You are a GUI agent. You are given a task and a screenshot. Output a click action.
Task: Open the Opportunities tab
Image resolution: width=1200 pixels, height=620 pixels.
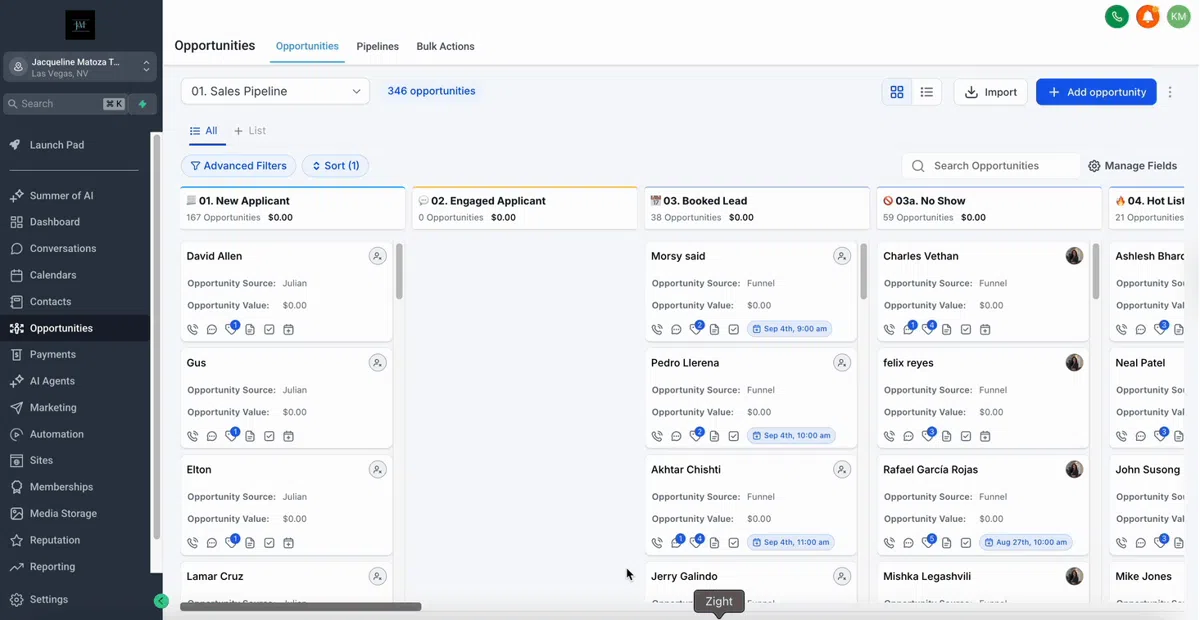[x=307, y=46]
